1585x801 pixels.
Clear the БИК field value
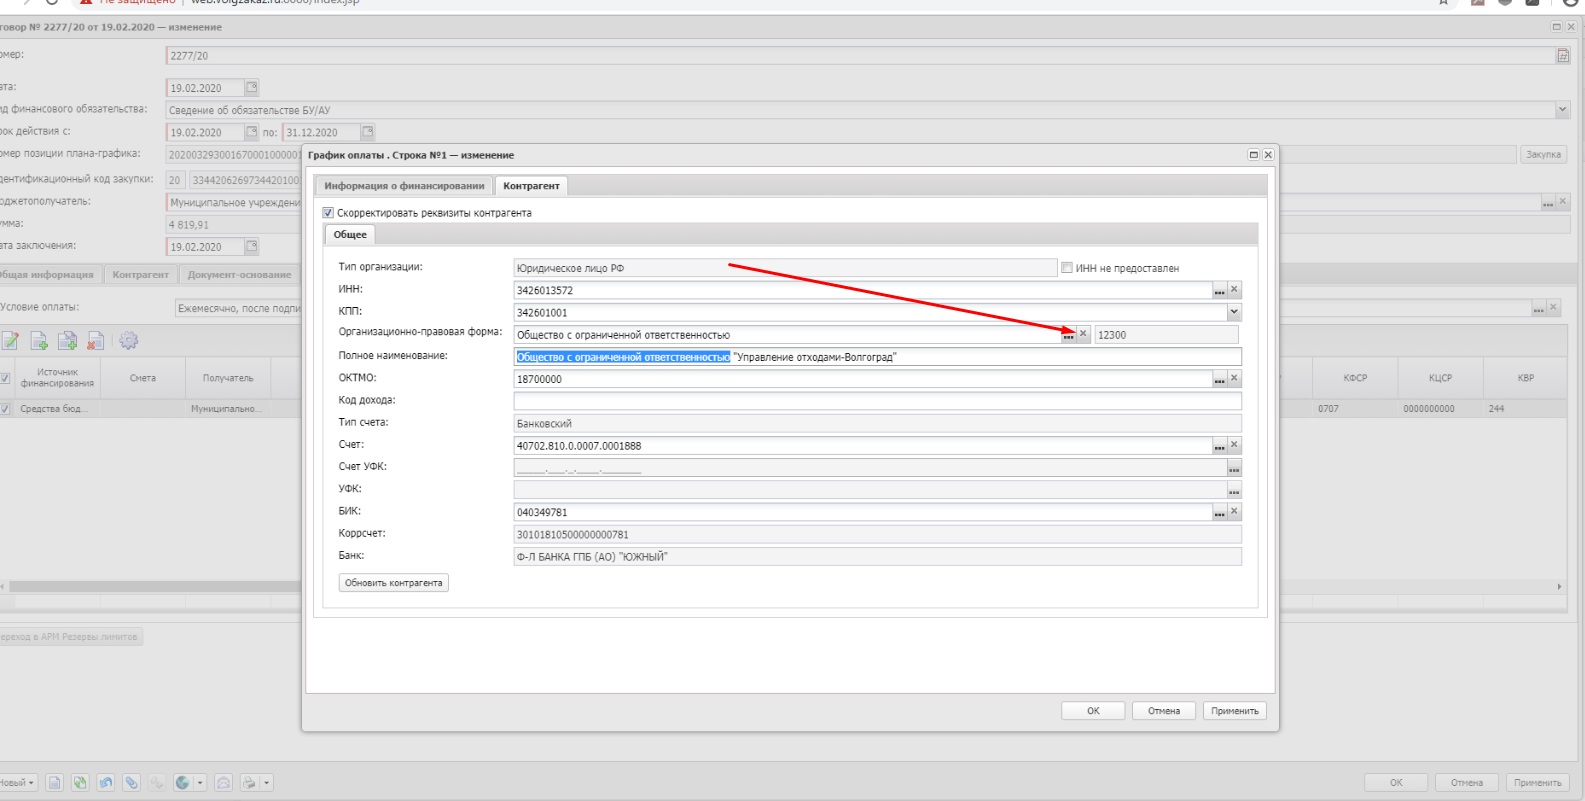pyautogui.click(x=1234, y=511)
